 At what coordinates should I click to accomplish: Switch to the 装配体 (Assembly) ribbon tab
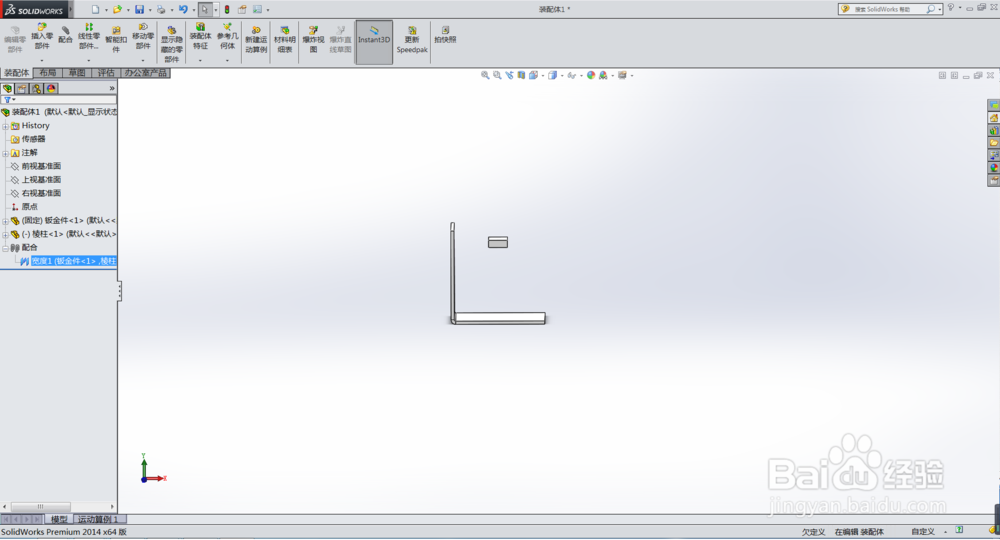coord(17,73)
